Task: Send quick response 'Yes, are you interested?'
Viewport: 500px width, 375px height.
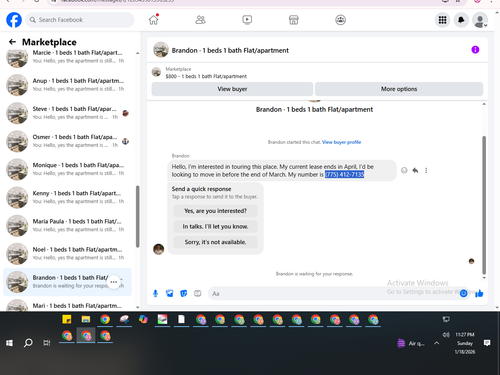Action: [x=215, y=211]
